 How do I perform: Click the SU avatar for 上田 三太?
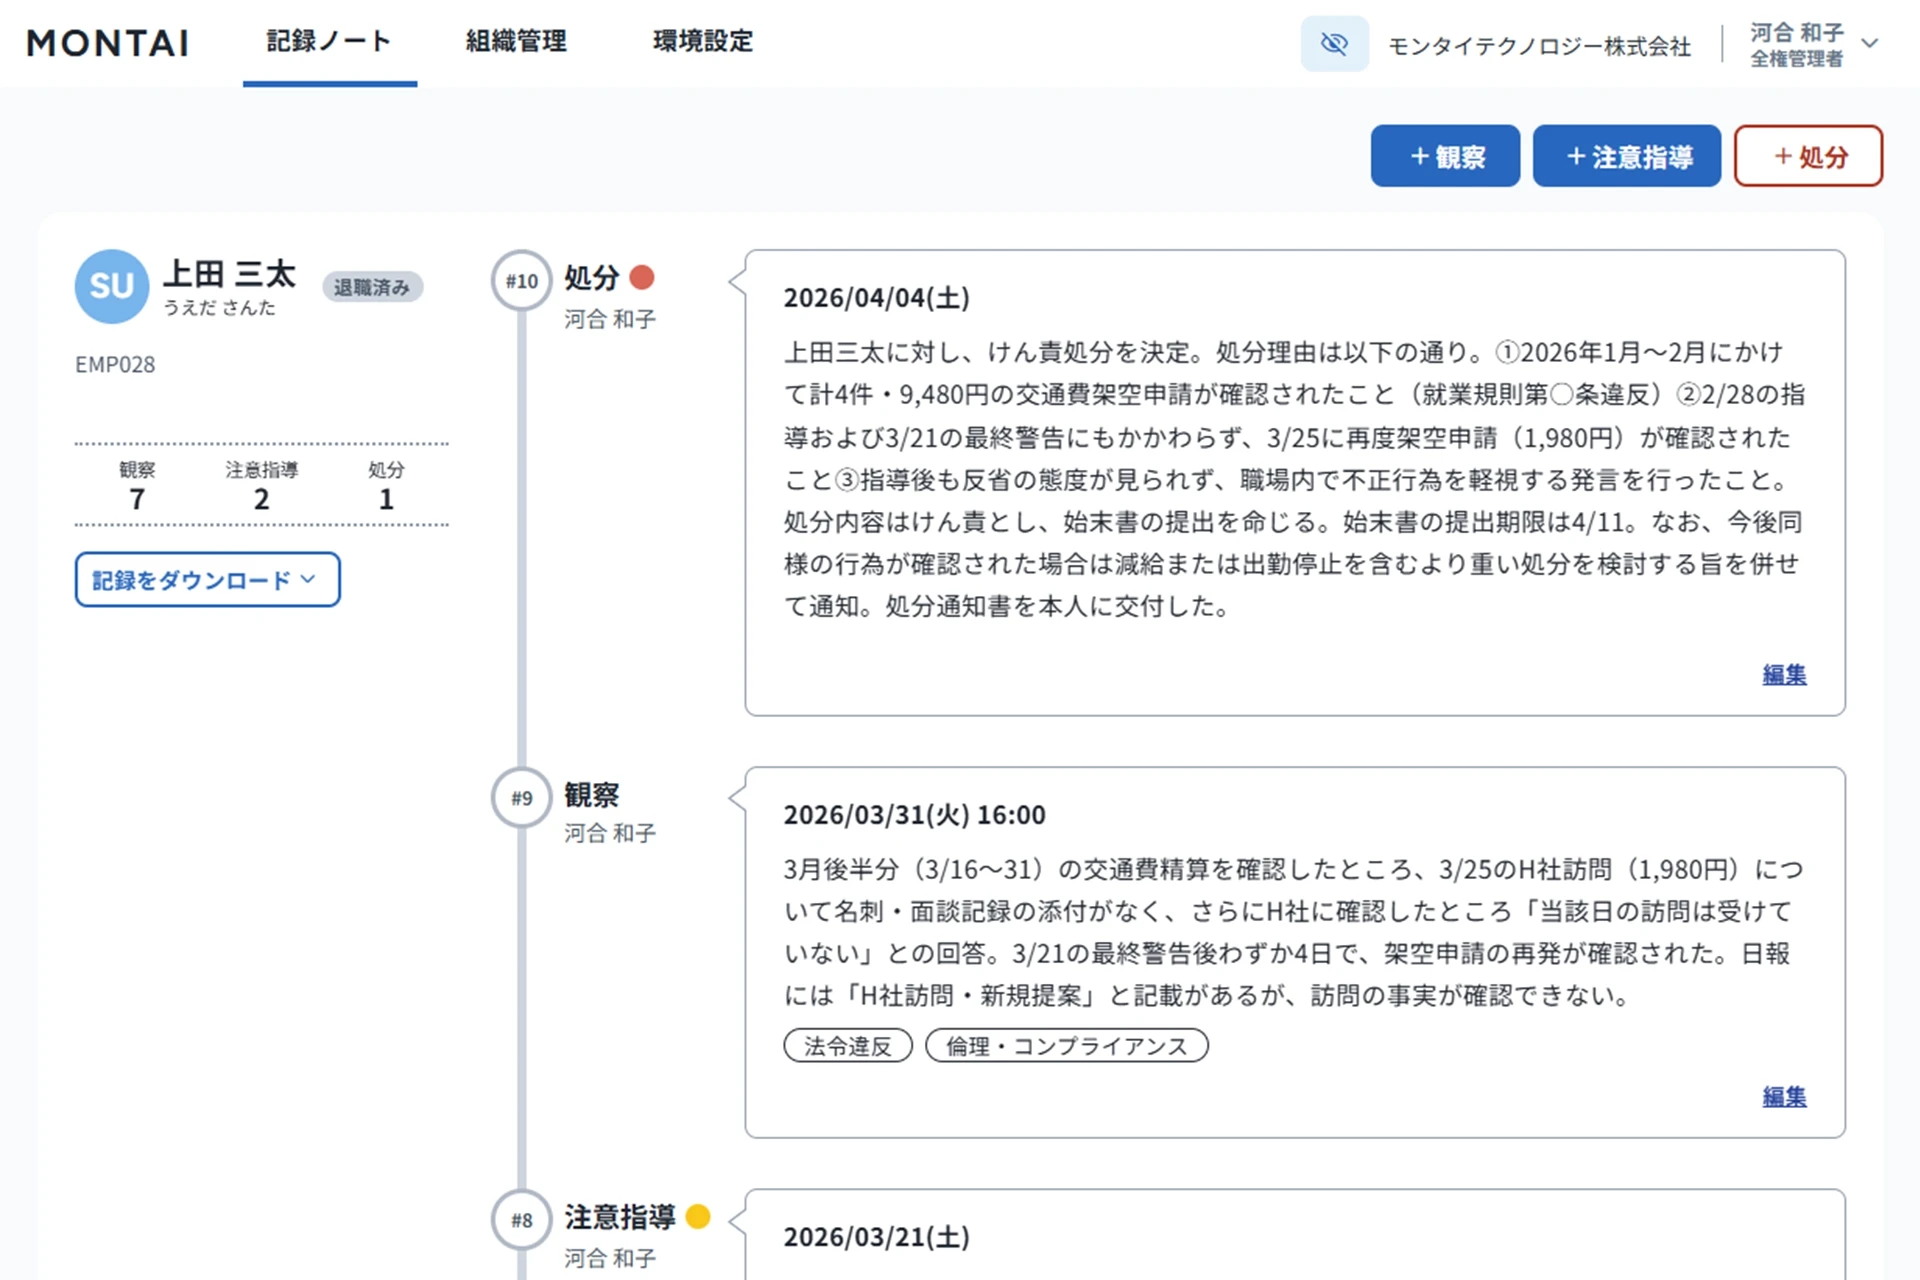[111, 287]
